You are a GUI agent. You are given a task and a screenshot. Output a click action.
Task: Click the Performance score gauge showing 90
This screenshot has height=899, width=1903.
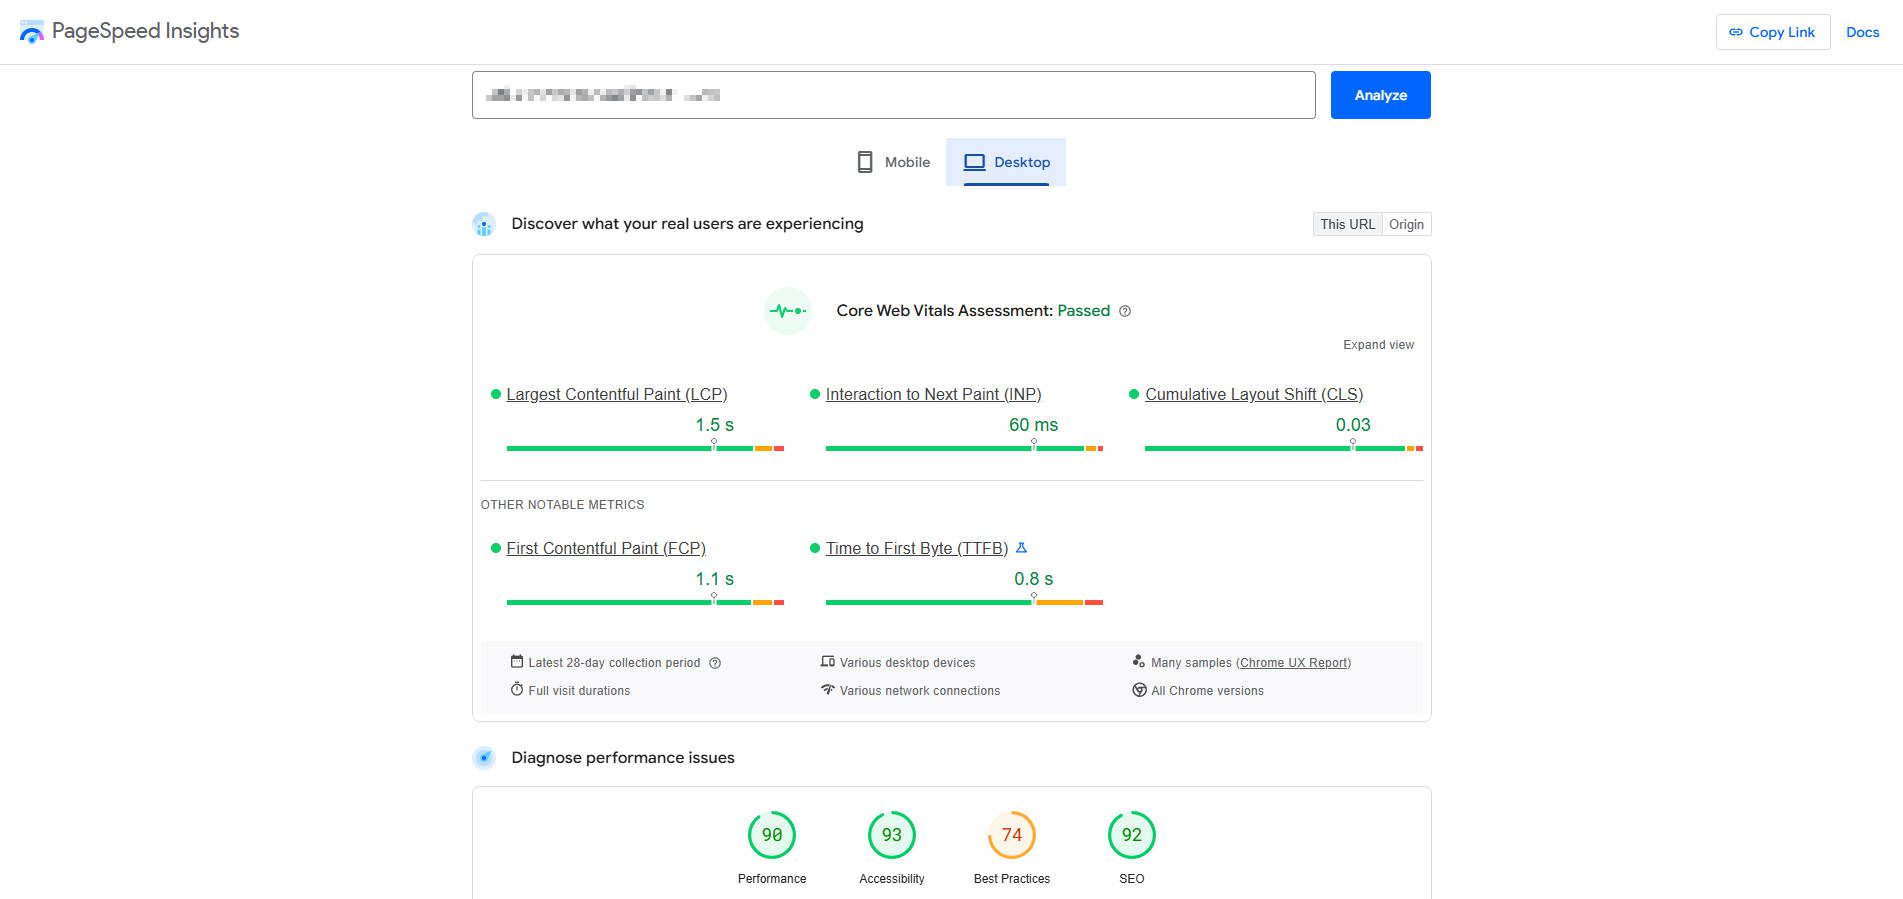pyautogui.click(x=772, y=835)
